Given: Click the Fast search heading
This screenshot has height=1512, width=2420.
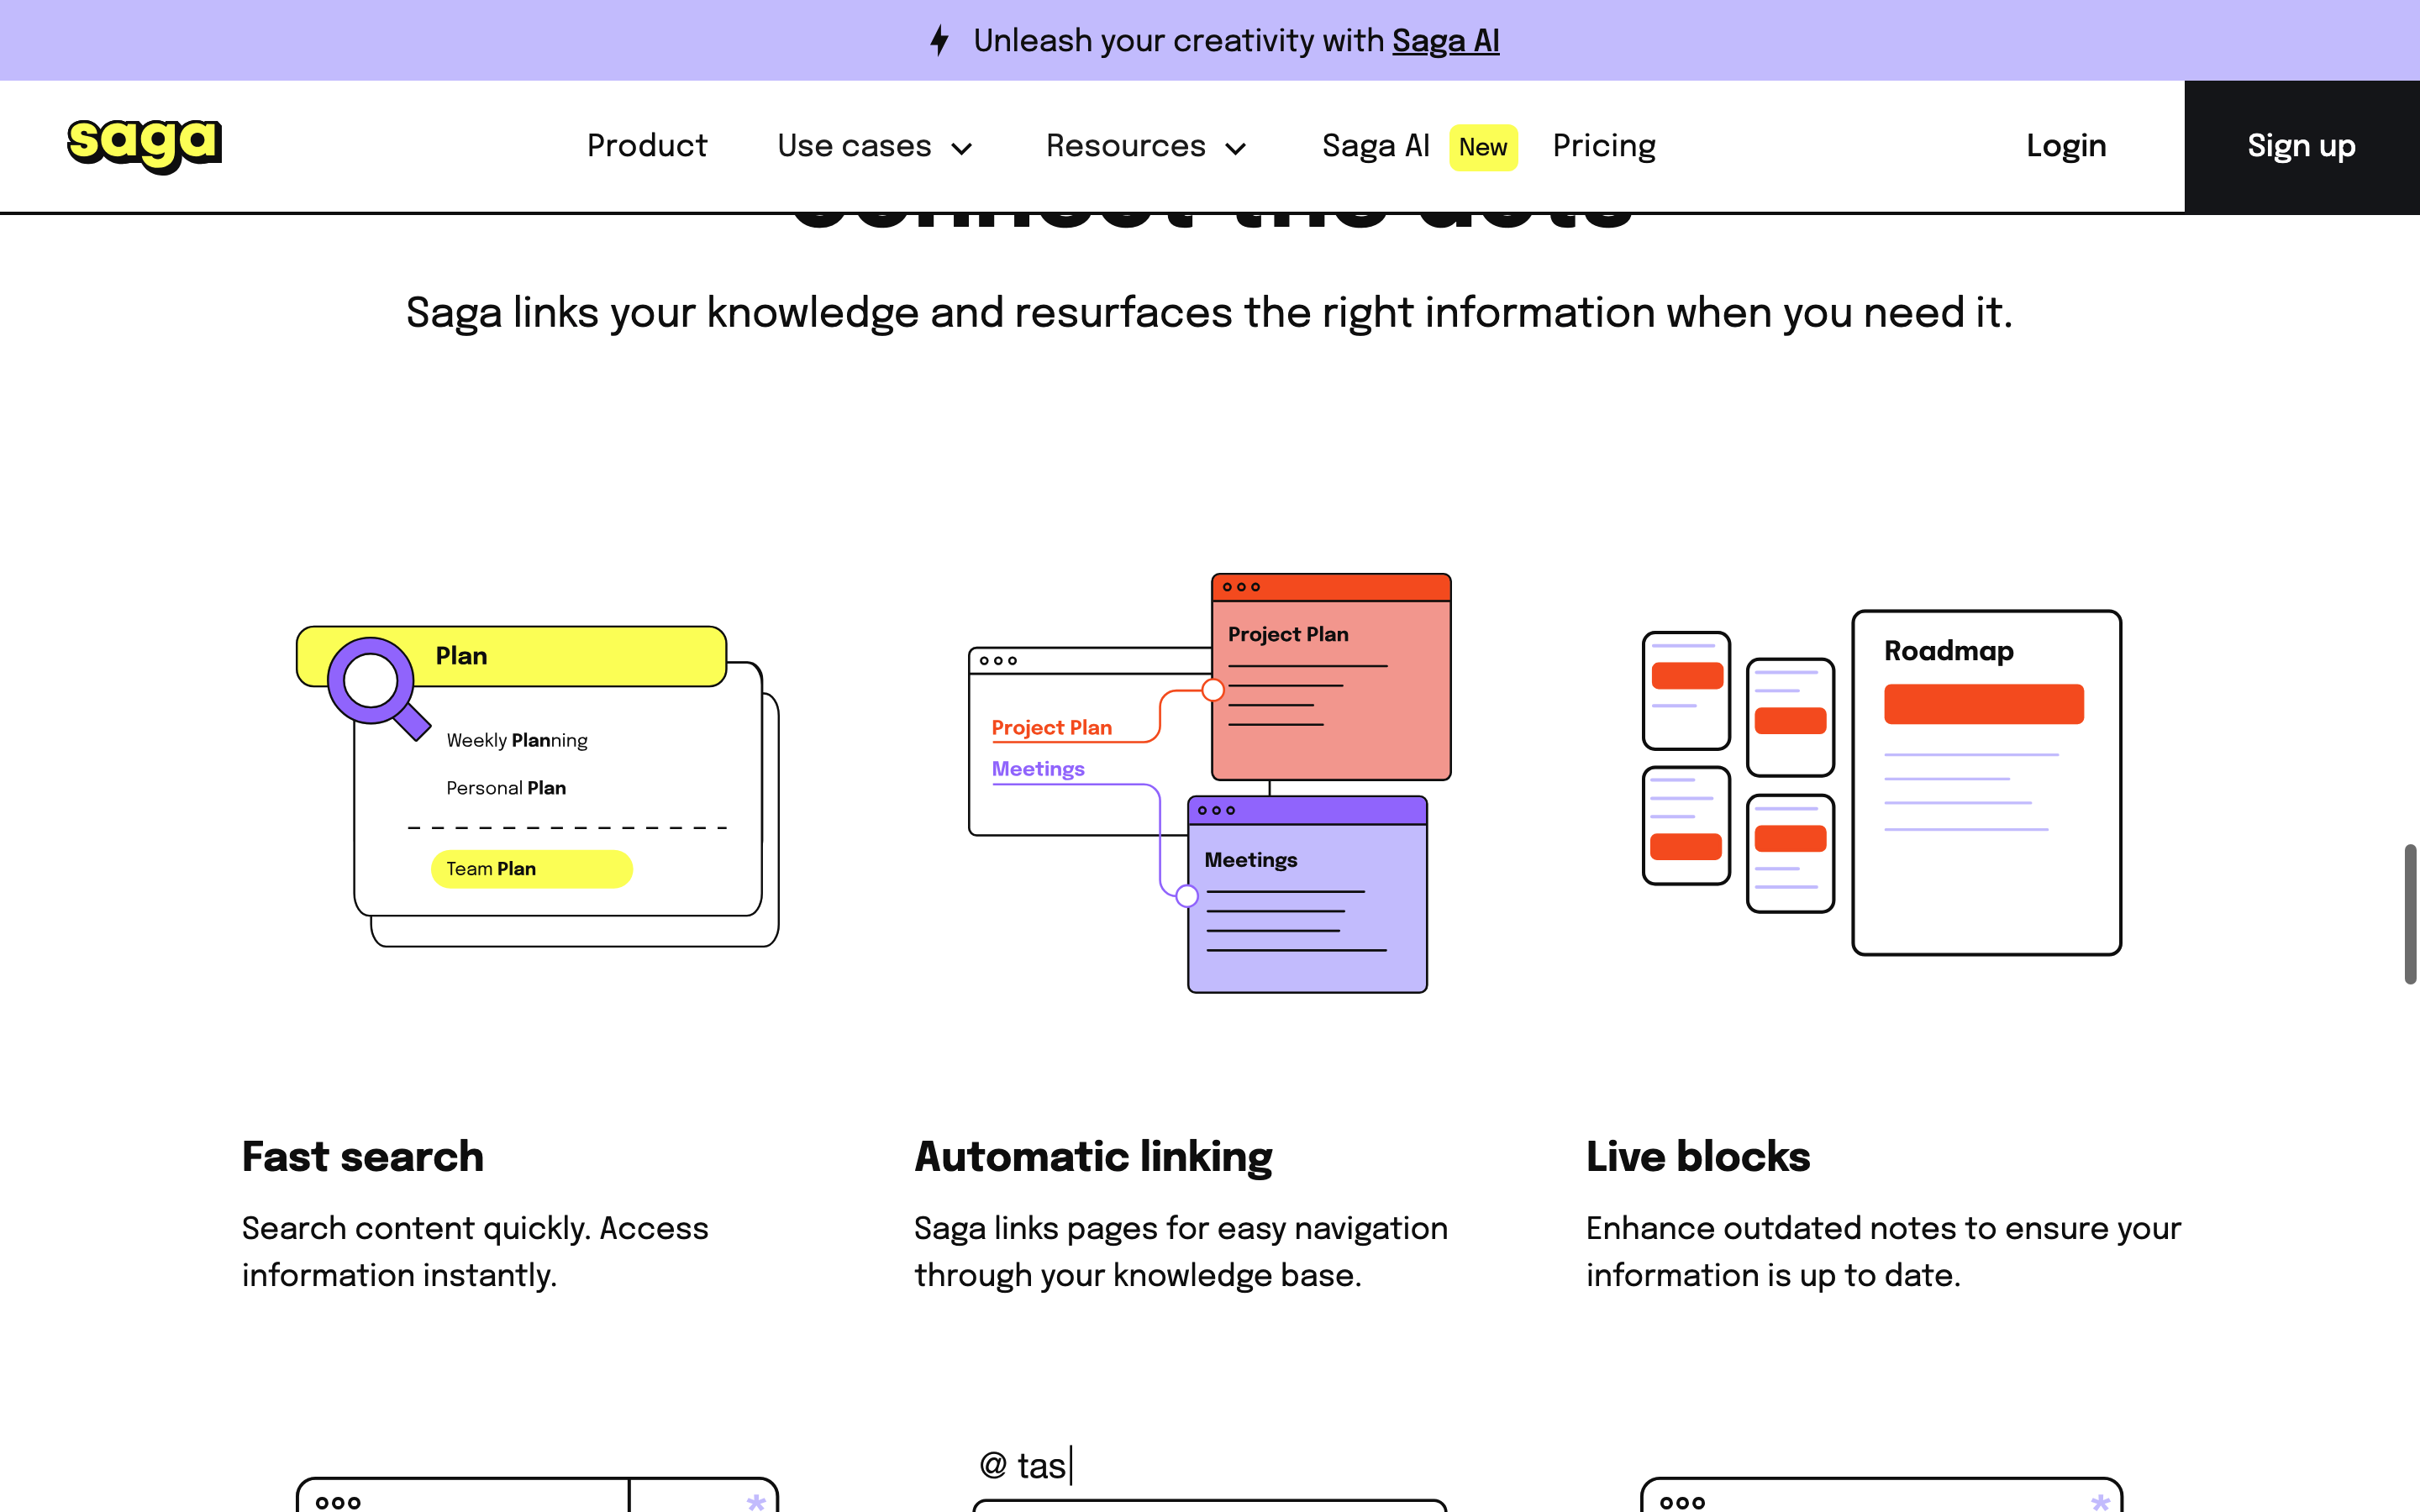Looking at the screenshot, I should coord(363,1156).
